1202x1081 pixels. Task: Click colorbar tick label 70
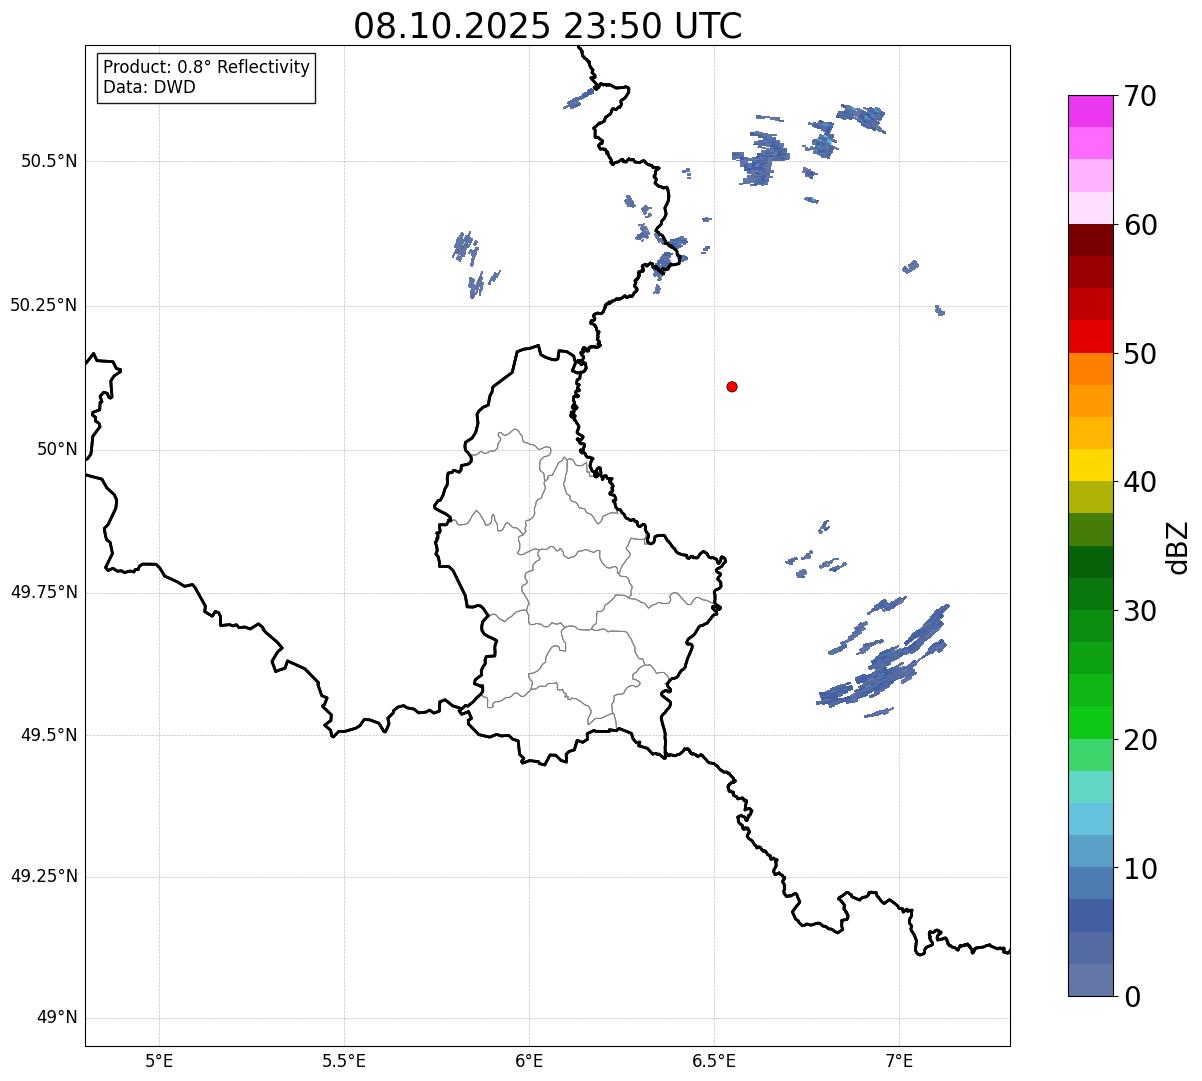(1140, 97)
